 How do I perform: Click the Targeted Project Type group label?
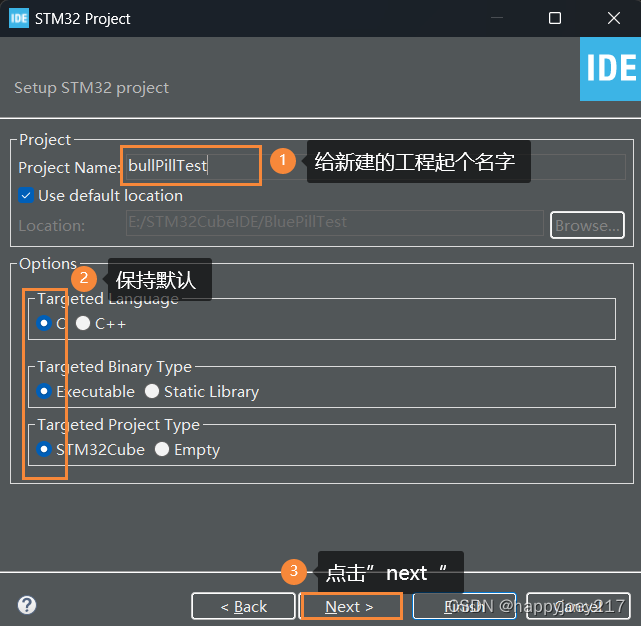(x=119, y=425)
